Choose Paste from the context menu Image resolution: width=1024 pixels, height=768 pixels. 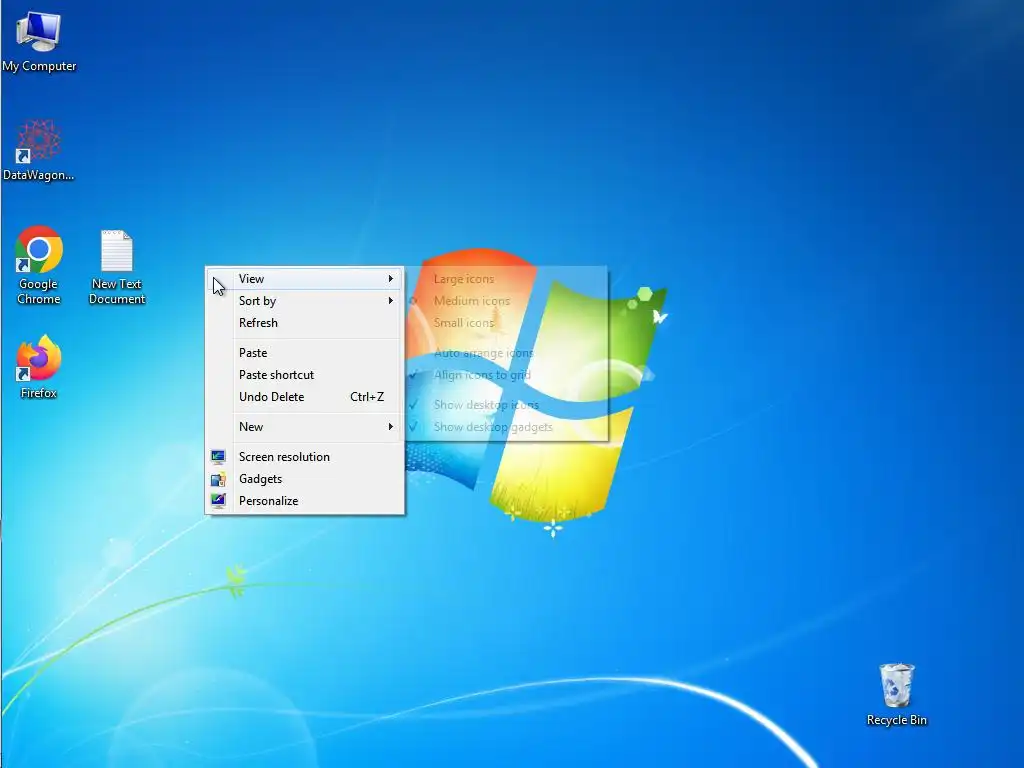(x=304, y=353)
